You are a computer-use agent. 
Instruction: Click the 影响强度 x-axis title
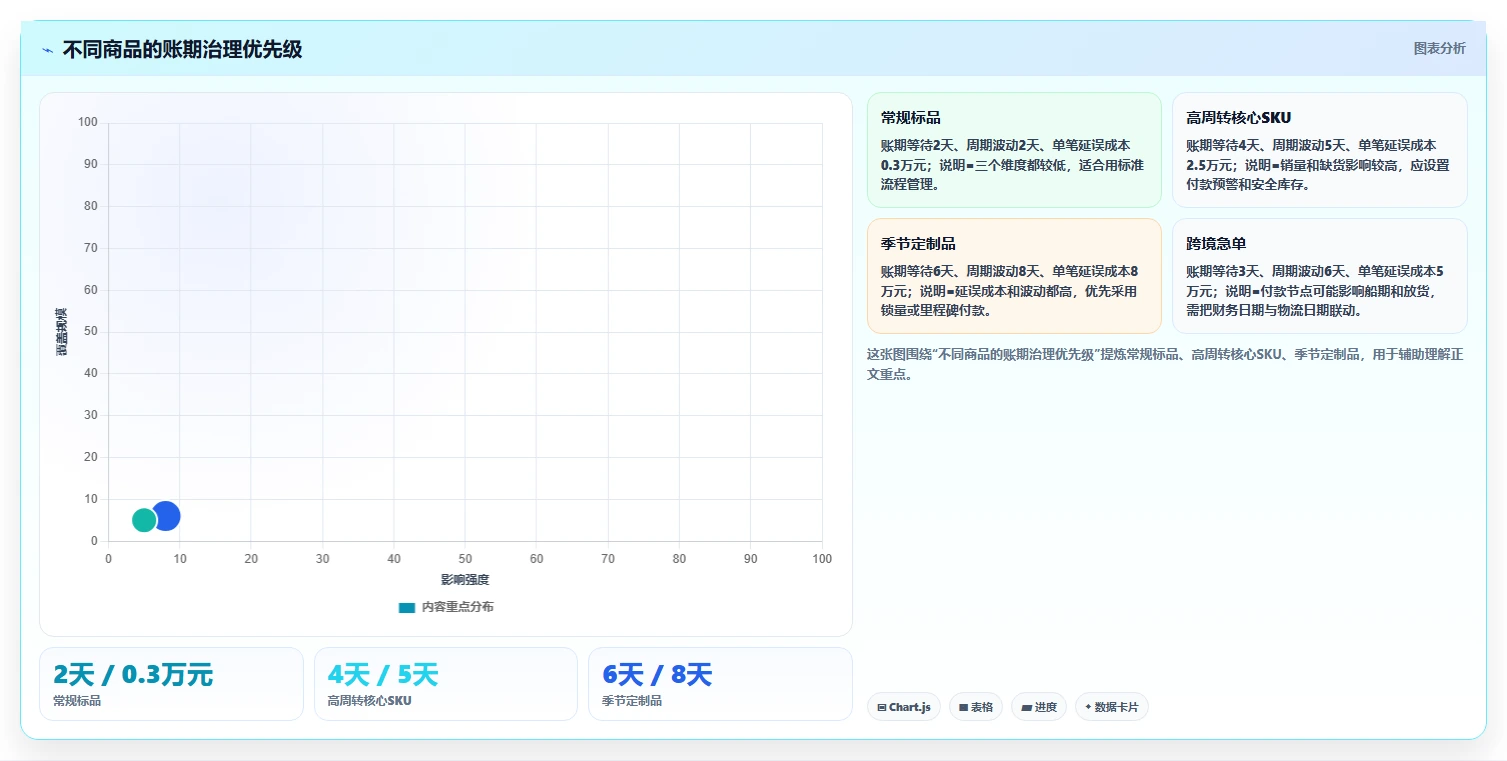(465, 580)
